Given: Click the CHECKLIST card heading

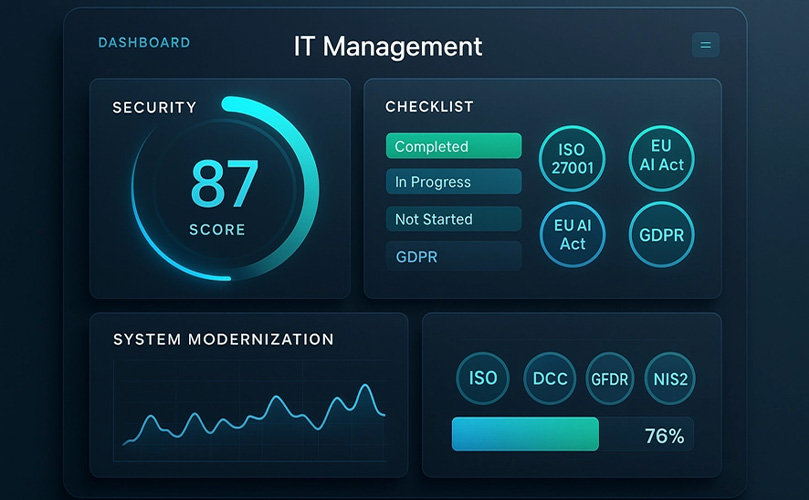Looking at the screenshot, I should [429, 107].
